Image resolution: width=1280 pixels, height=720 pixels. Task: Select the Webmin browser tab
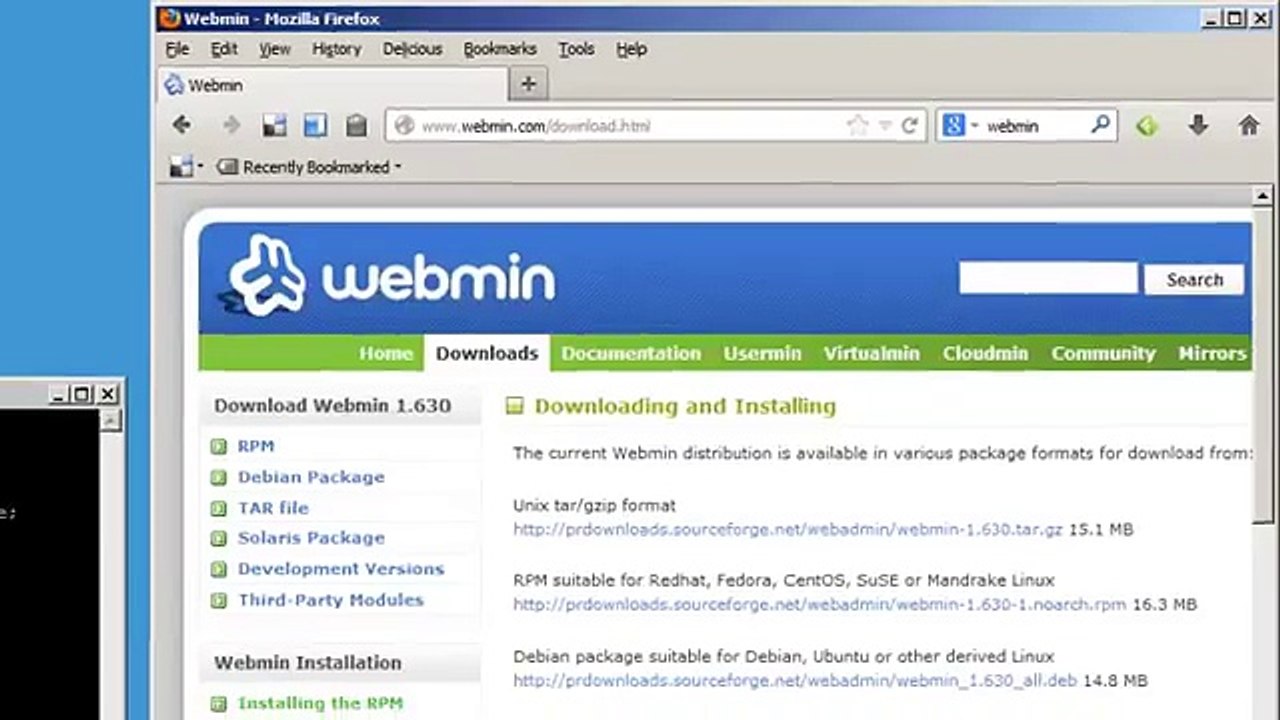pos(334,85)
